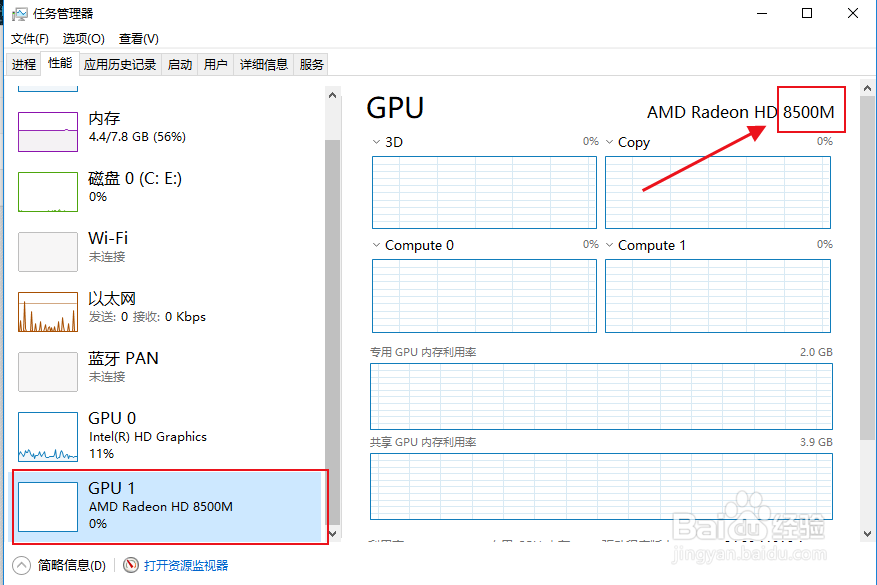Image resolution: width=877 pixels, height=585 pixels.
Task: Close the Task Manager window
Action: point(852,13)
